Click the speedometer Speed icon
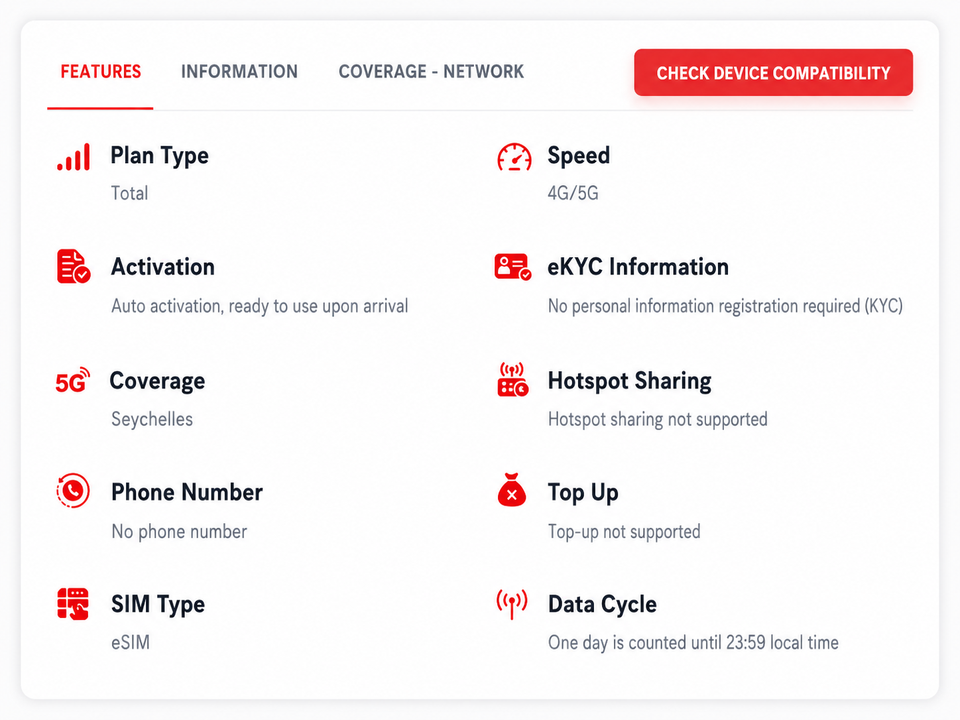This screenshot has width=960, height=720. coord(514,157)
